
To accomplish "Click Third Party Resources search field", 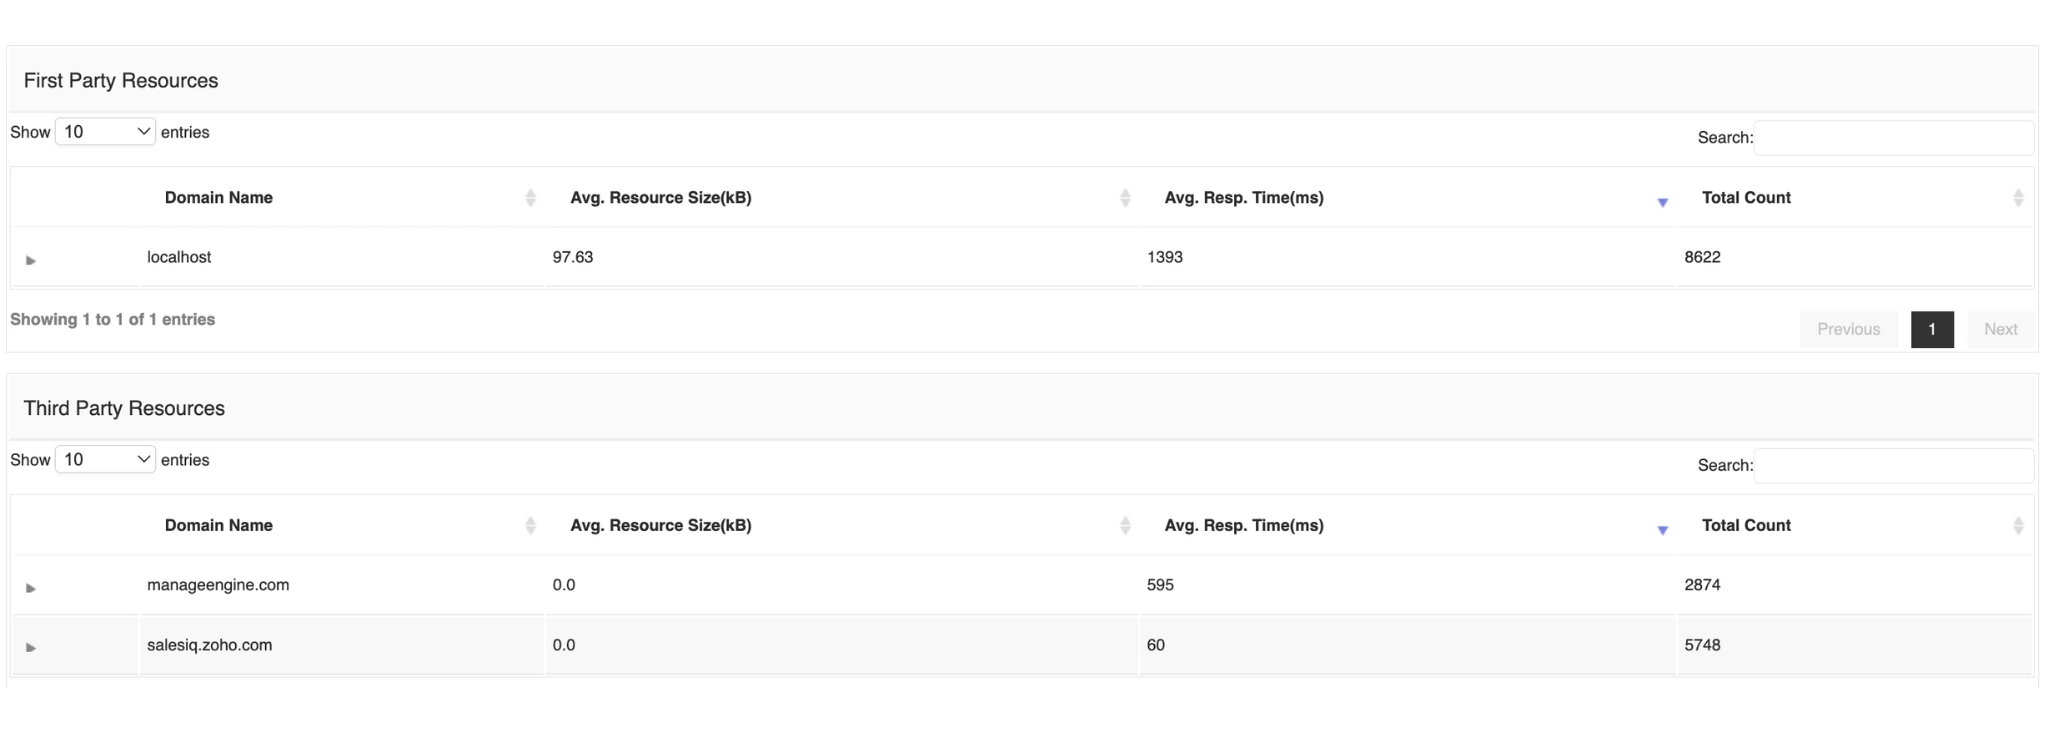I will (1893, 466).
